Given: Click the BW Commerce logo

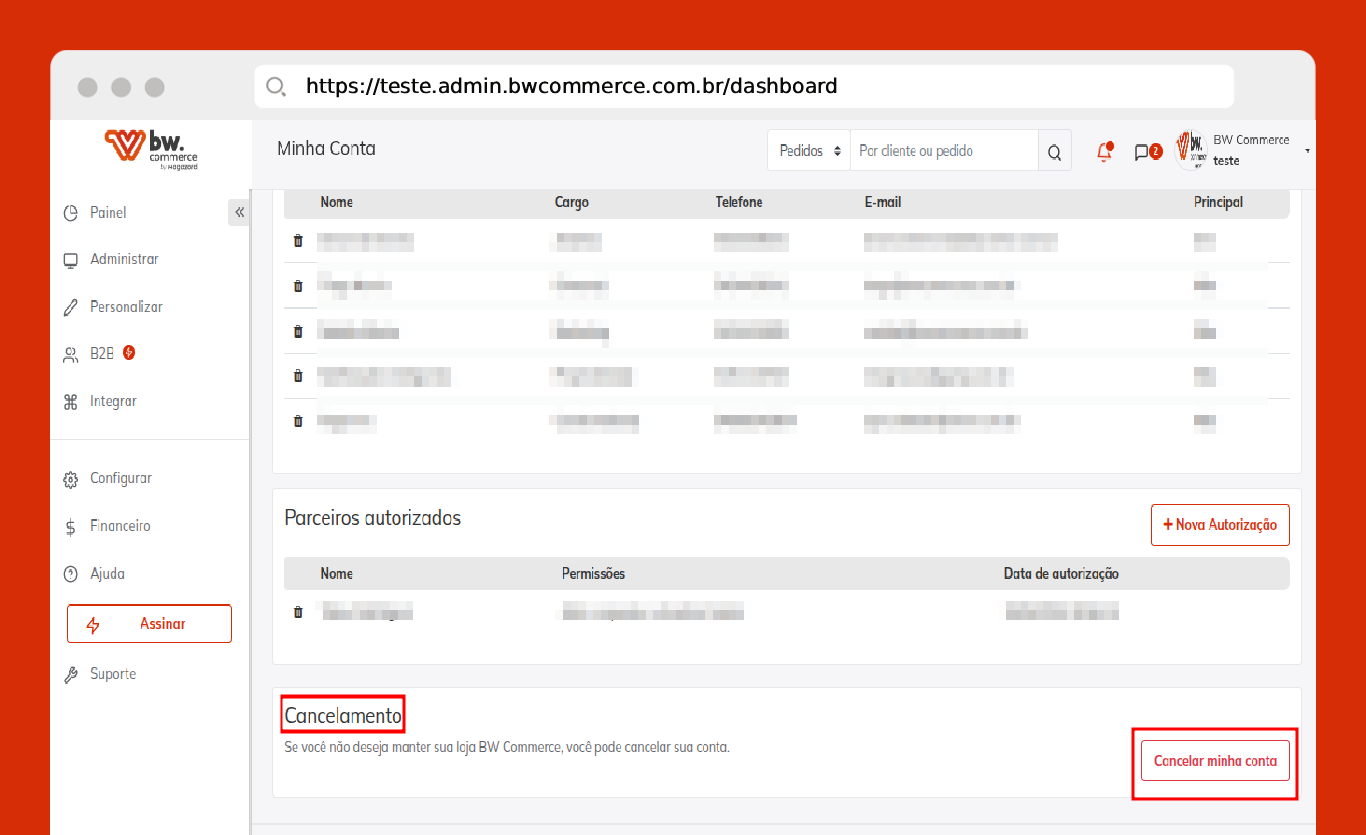Looking at the screenshot, I should coord(151,148).
